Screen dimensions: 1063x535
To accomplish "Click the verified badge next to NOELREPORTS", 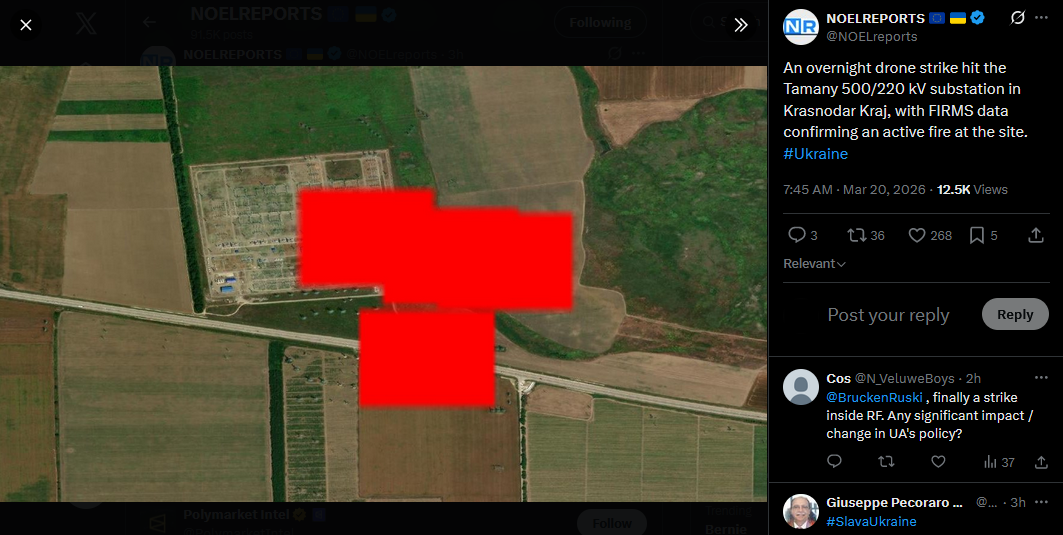I will (977, 18).
